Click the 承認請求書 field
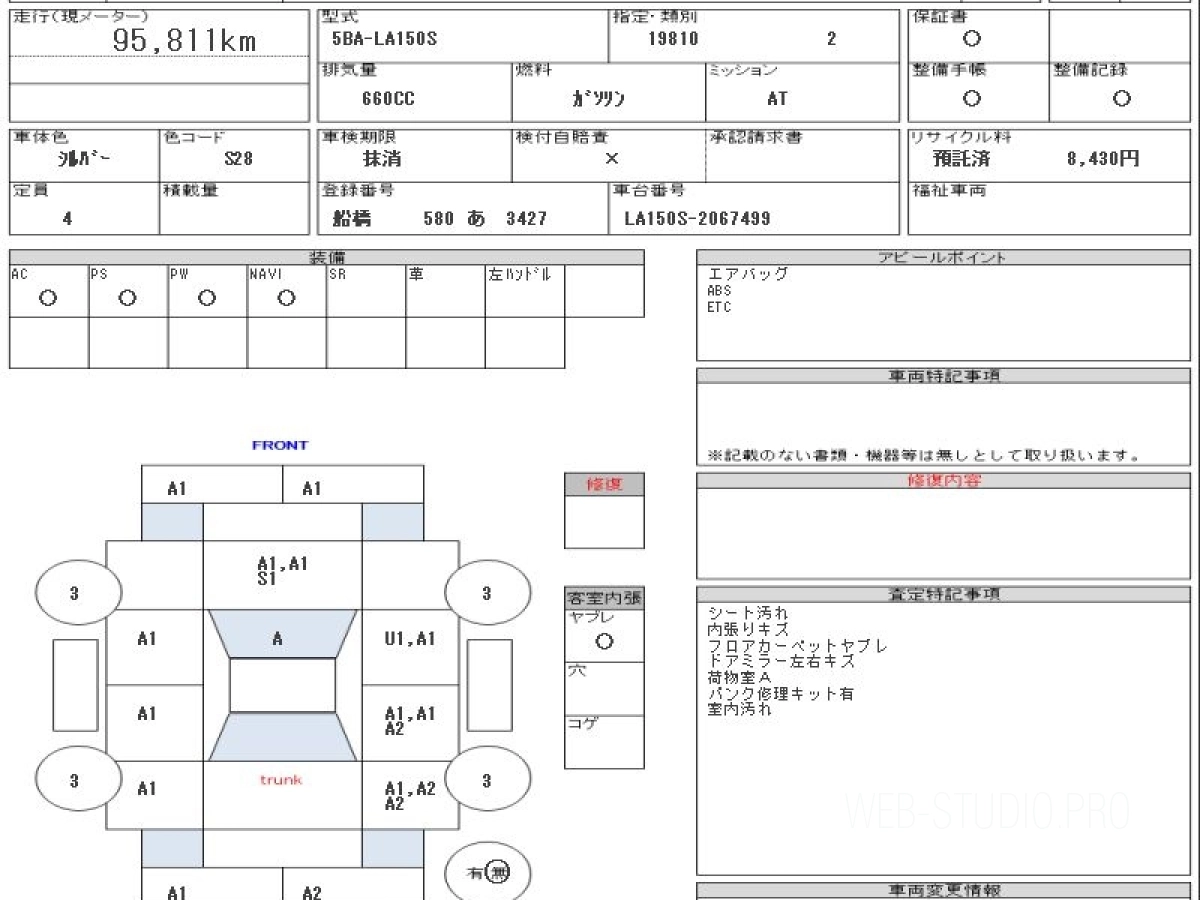The width and height of the screenshot is (1200, 900). tap(803, 155)
